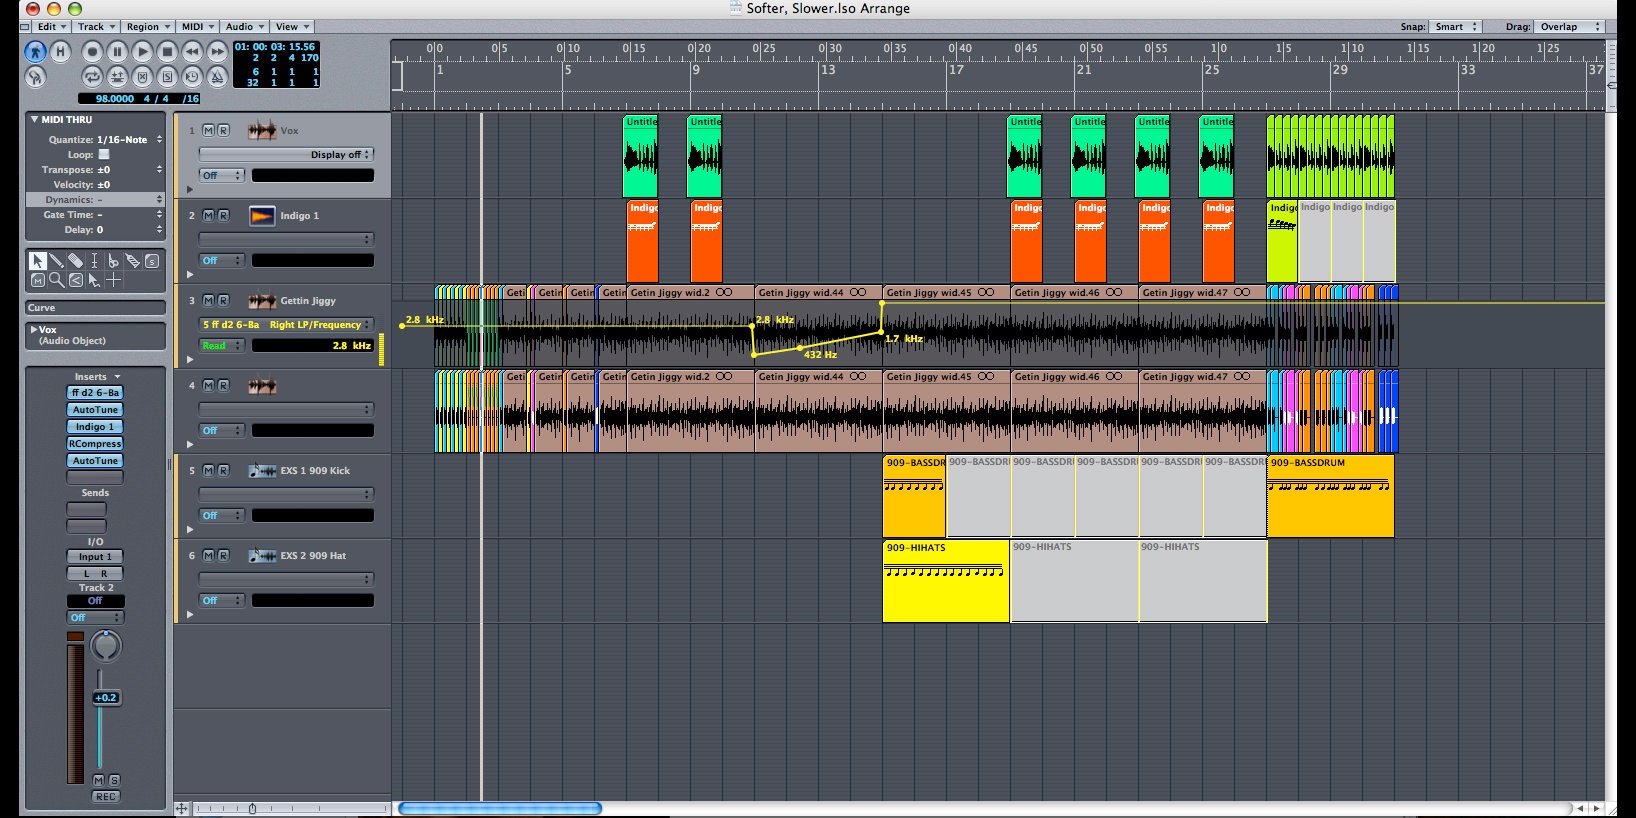Select the Eraser tool in the toolbox
The height and width of the screenshot is (818, 1636).
pos(75,261)
